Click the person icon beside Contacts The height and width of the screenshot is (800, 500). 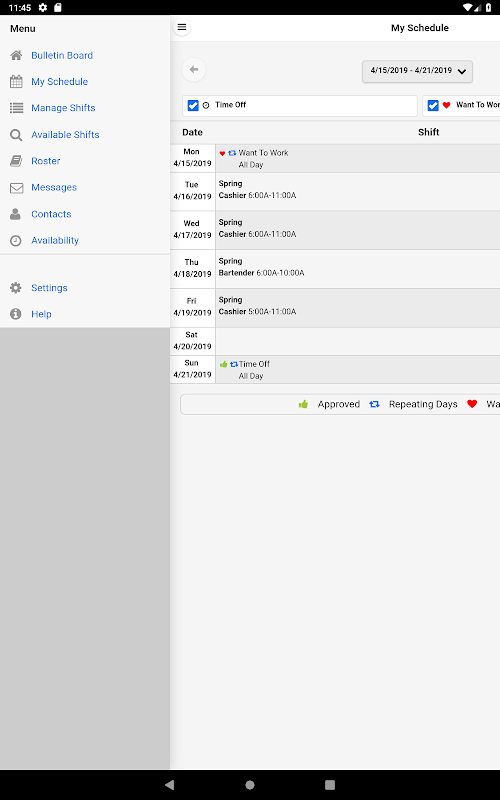click(x=16, y=214)
